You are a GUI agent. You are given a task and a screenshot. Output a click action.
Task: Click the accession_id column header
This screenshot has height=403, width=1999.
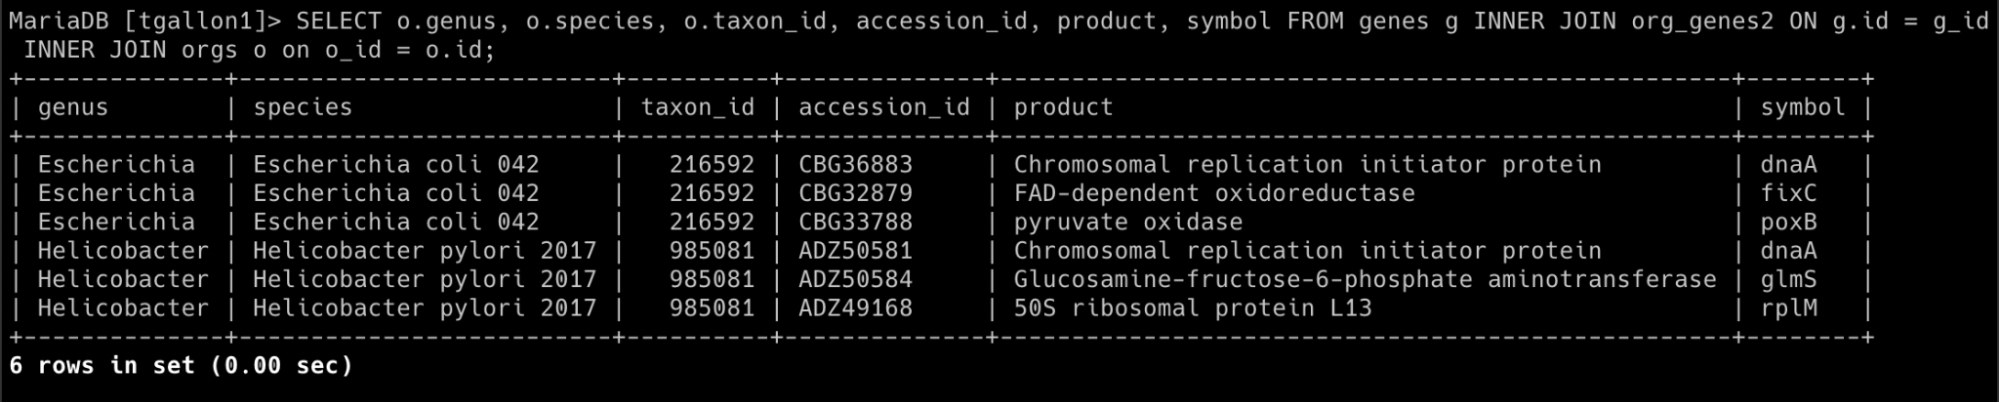884,107
